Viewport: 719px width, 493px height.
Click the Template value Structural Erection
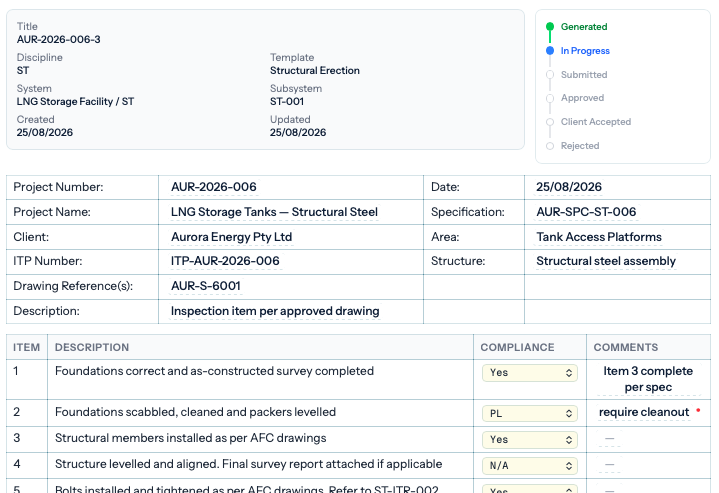(x=315, y=71)
